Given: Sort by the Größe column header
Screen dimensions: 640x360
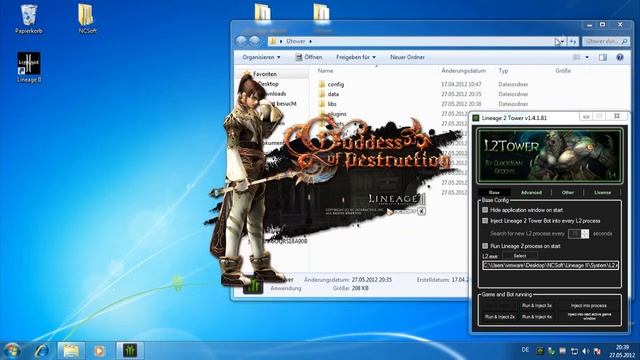Looking at the screenshot, I should [563, 71].
